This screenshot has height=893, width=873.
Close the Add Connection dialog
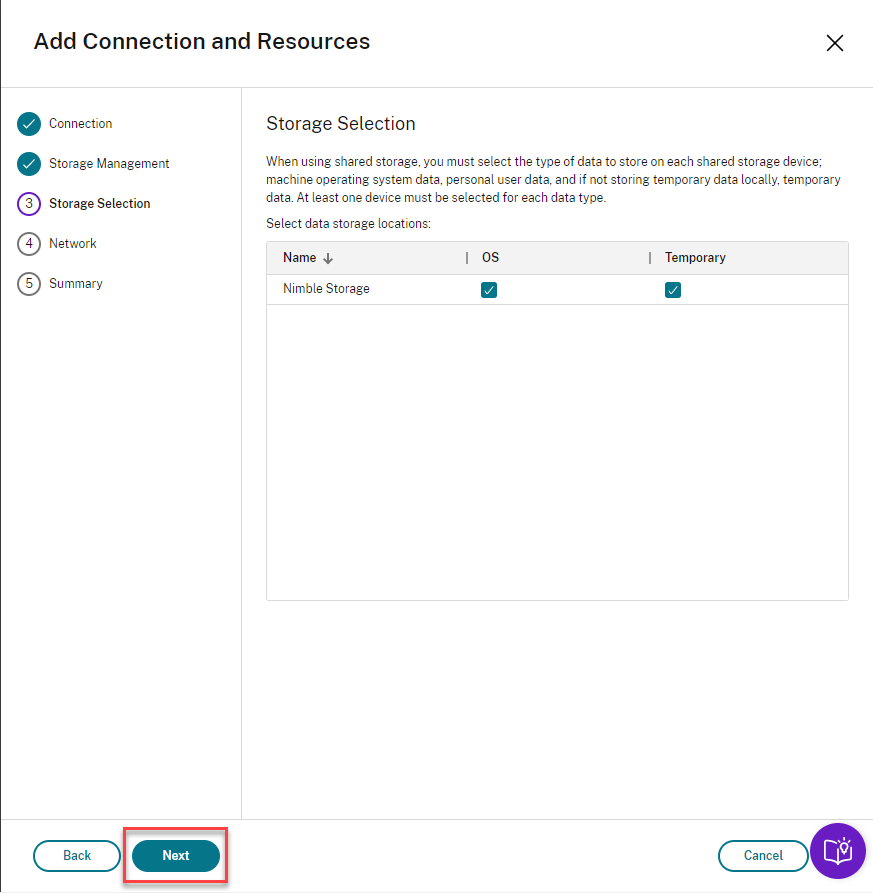pyautogui.click(x=835, y=43)
